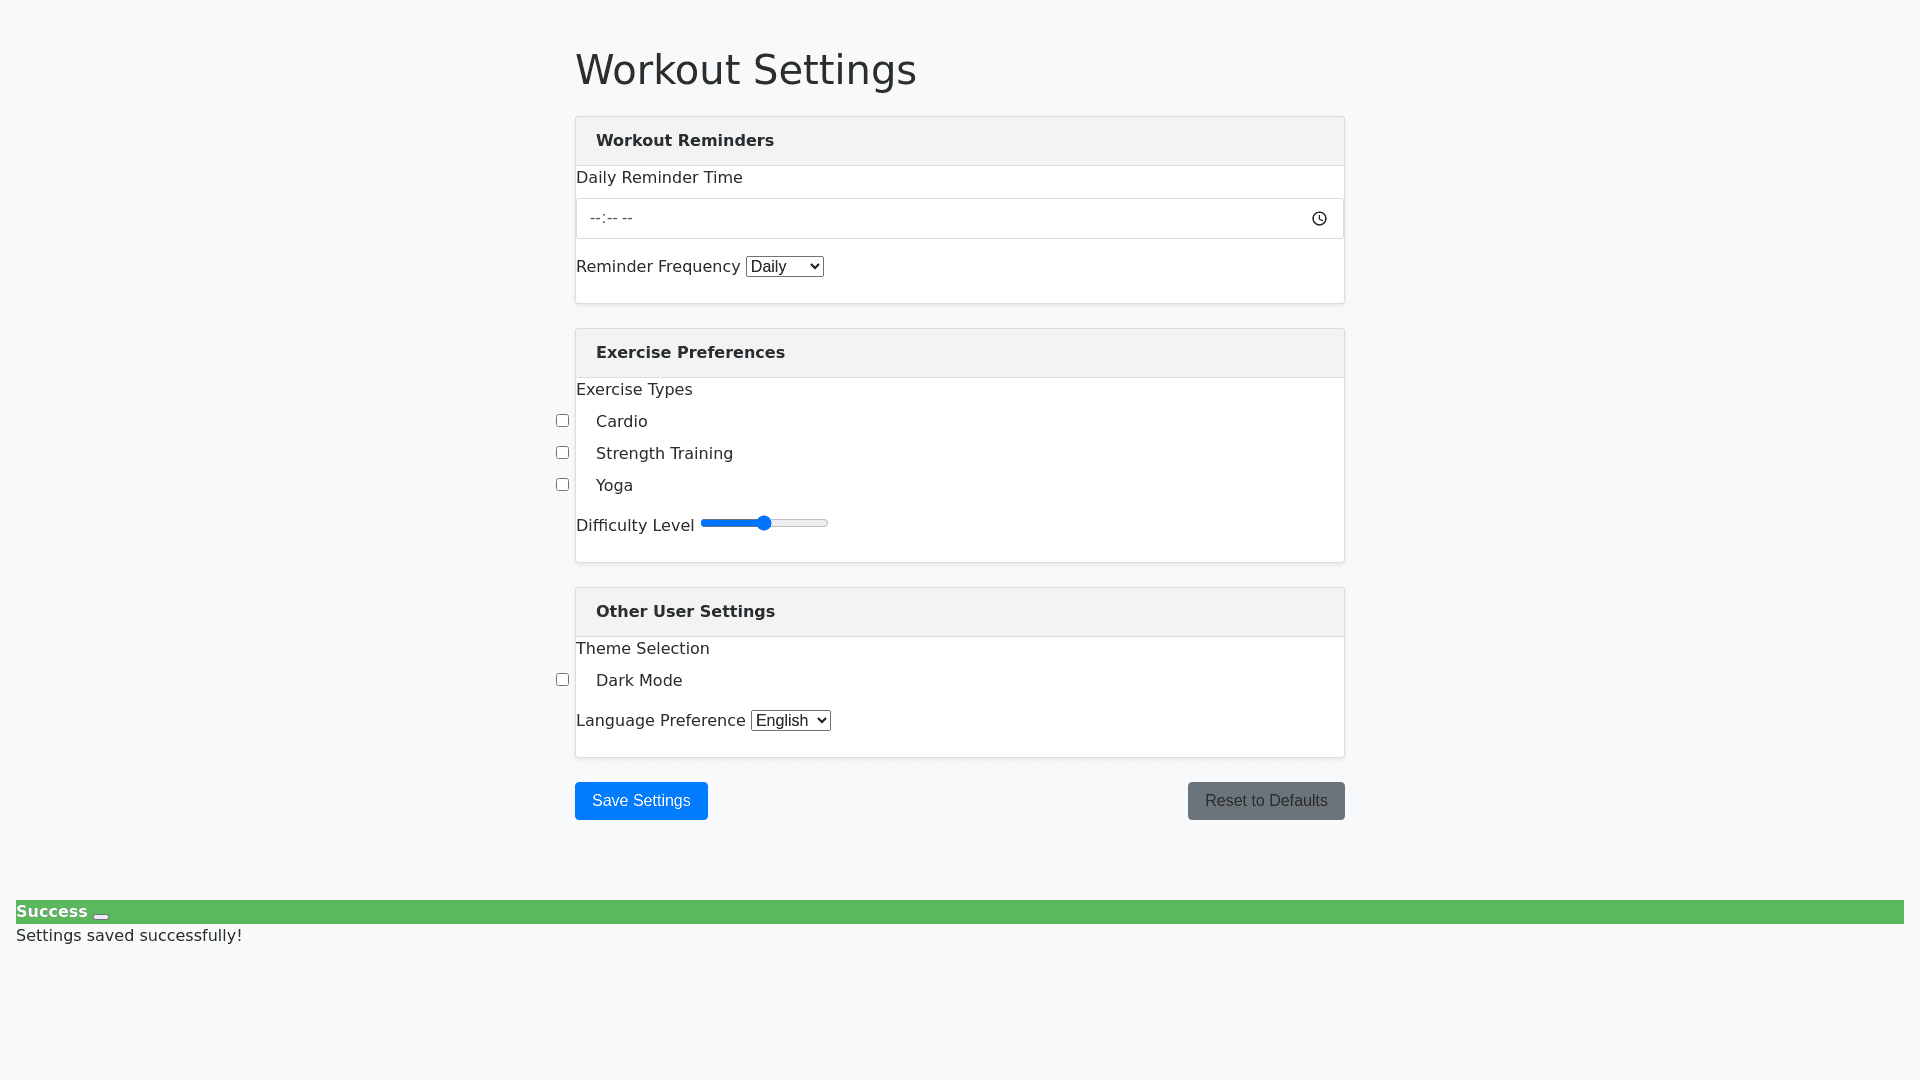Click the Difficulty Level slider handle
The height and width of the screenshot is (1080, 1920).
764,523
